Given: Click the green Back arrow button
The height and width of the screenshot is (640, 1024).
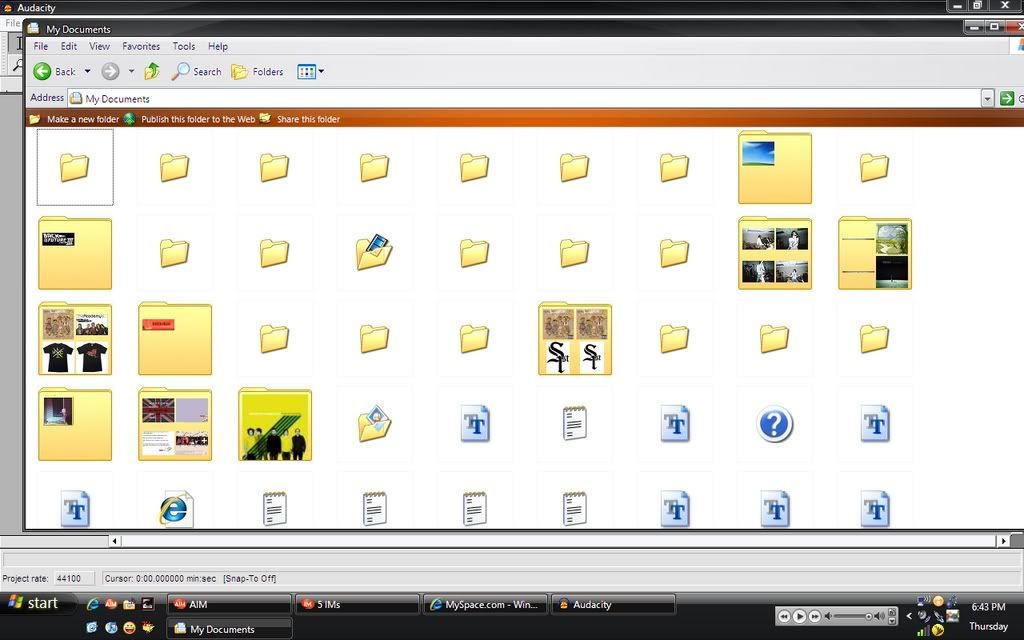Looking at the screenshot, I should click(x=42, y=71).
